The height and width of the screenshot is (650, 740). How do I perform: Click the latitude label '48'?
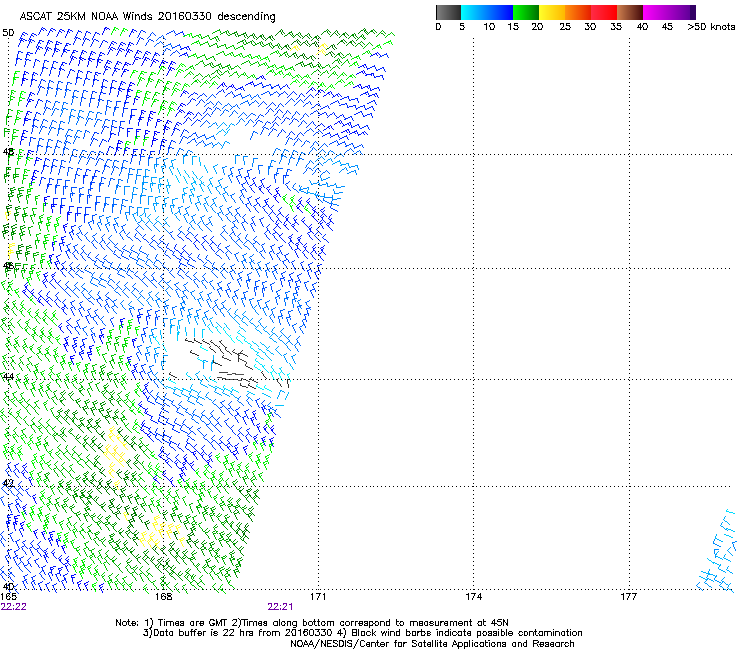click(x=8, y=152)
